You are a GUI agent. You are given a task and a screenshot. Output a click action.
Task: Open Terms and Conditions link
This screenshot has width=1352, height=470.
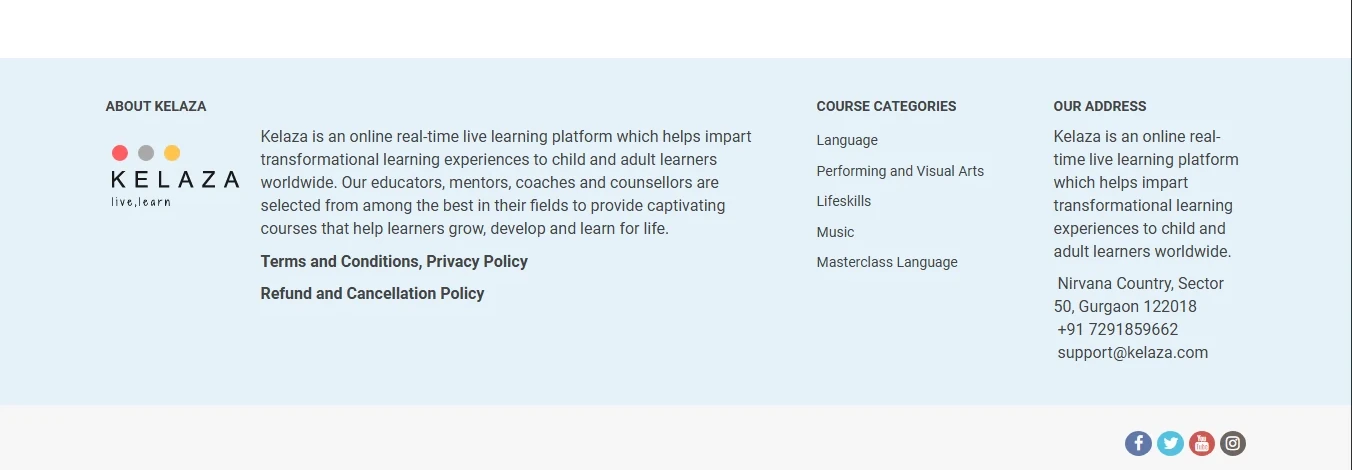pyautogui.click(x=339, y=261)
